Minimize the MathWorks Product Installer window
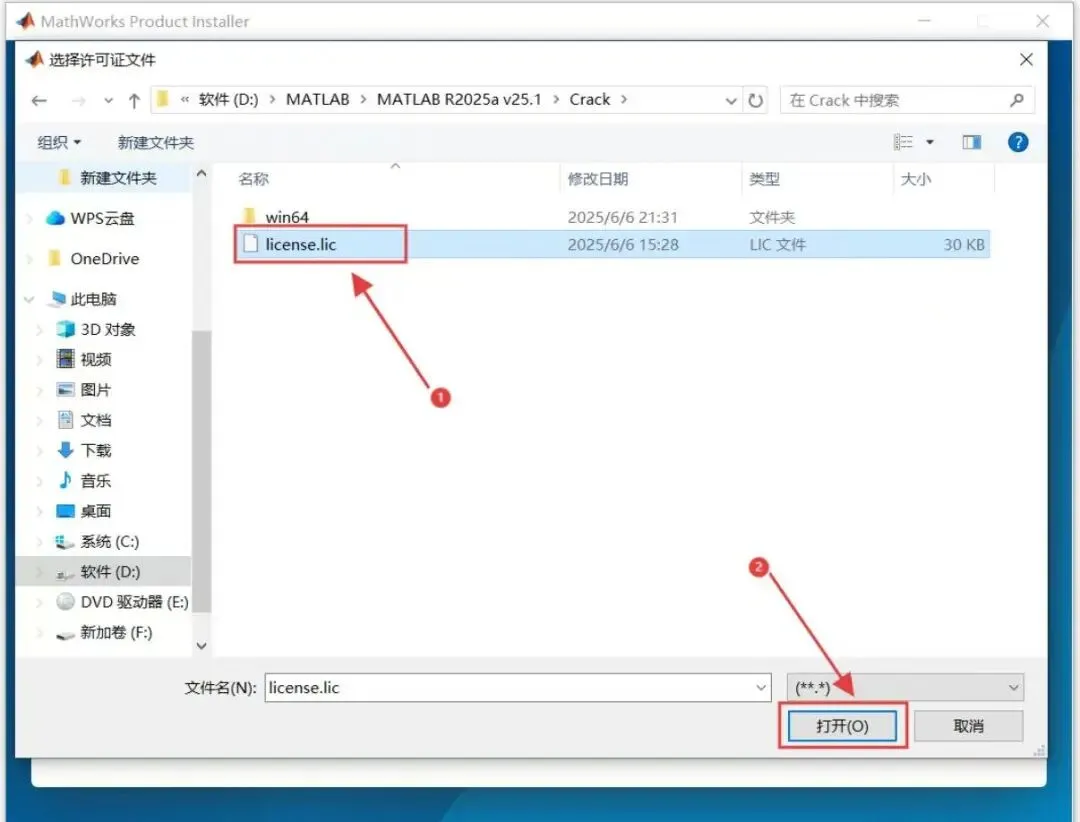The height and width of the screenshot is (822, 1080). point(924,21)
